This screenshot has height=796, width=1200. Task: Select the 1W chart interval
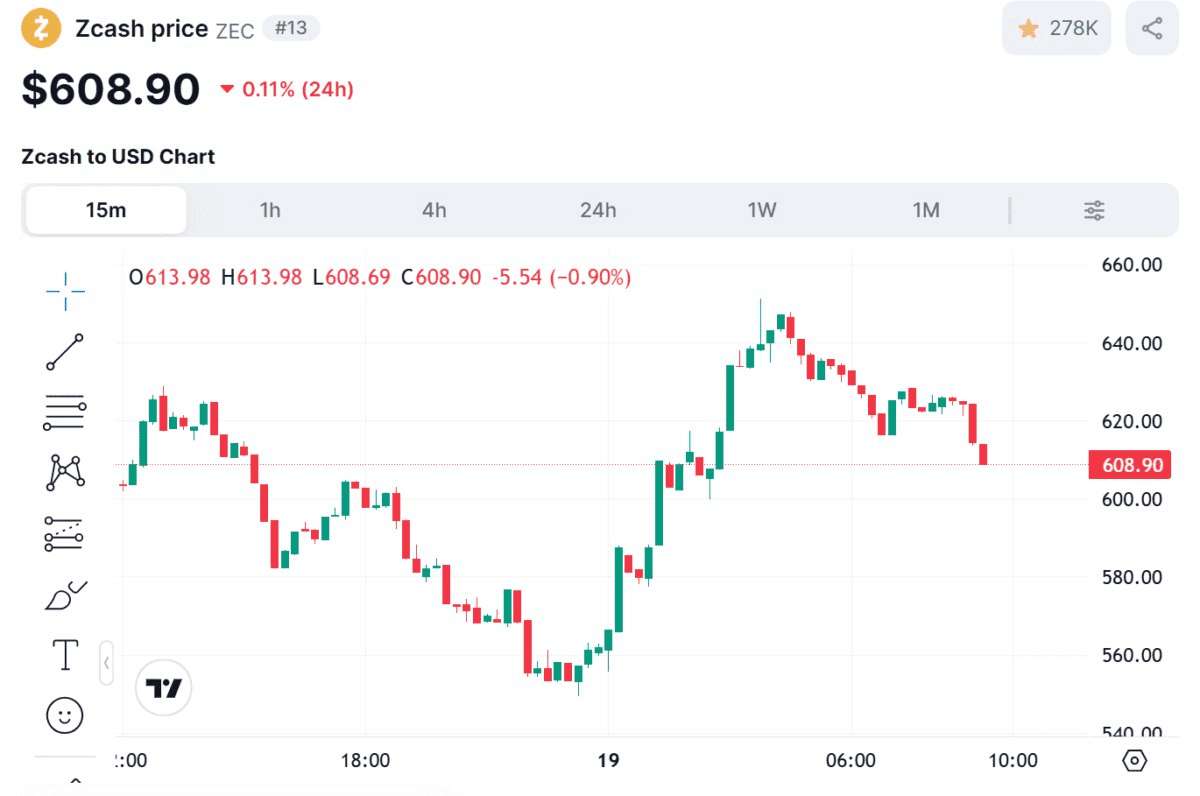pos(762,210)
